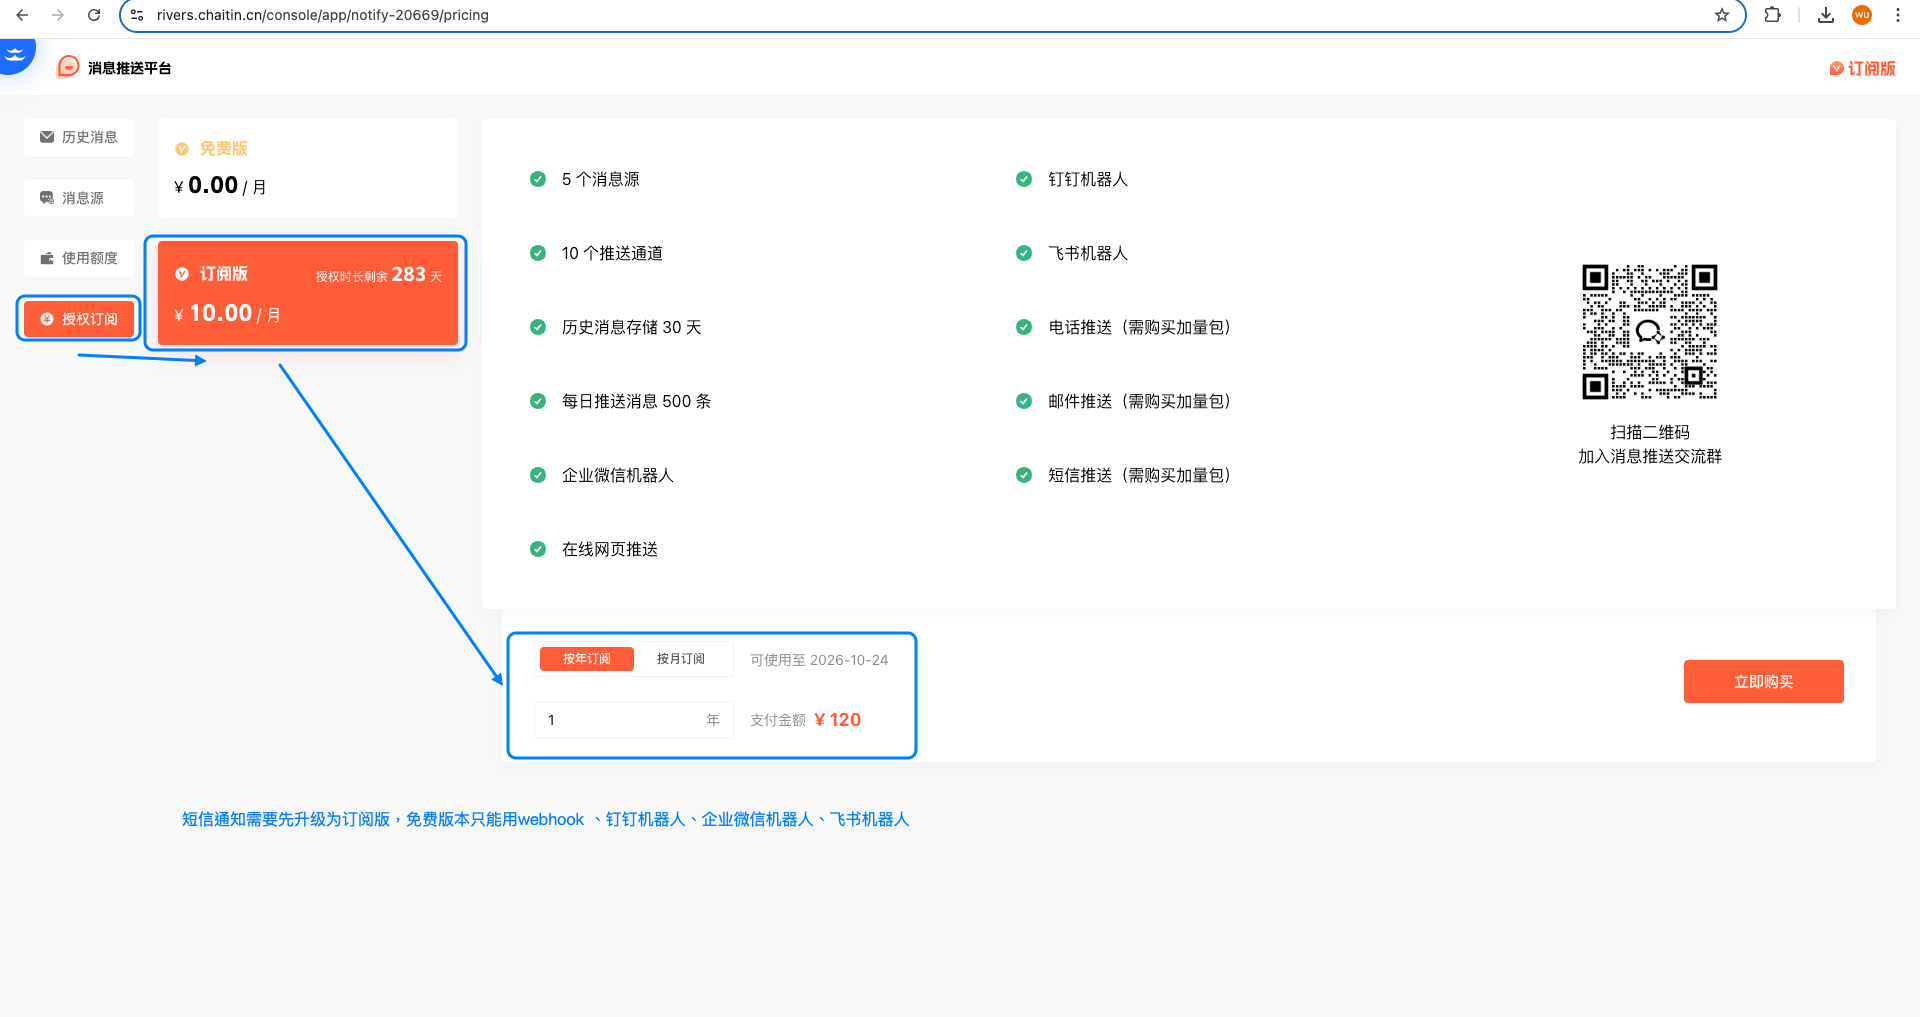This screenshot has width=1920, height=1017.
Task: Open 历史消息 in the sidebar
Action: (79, 137)
